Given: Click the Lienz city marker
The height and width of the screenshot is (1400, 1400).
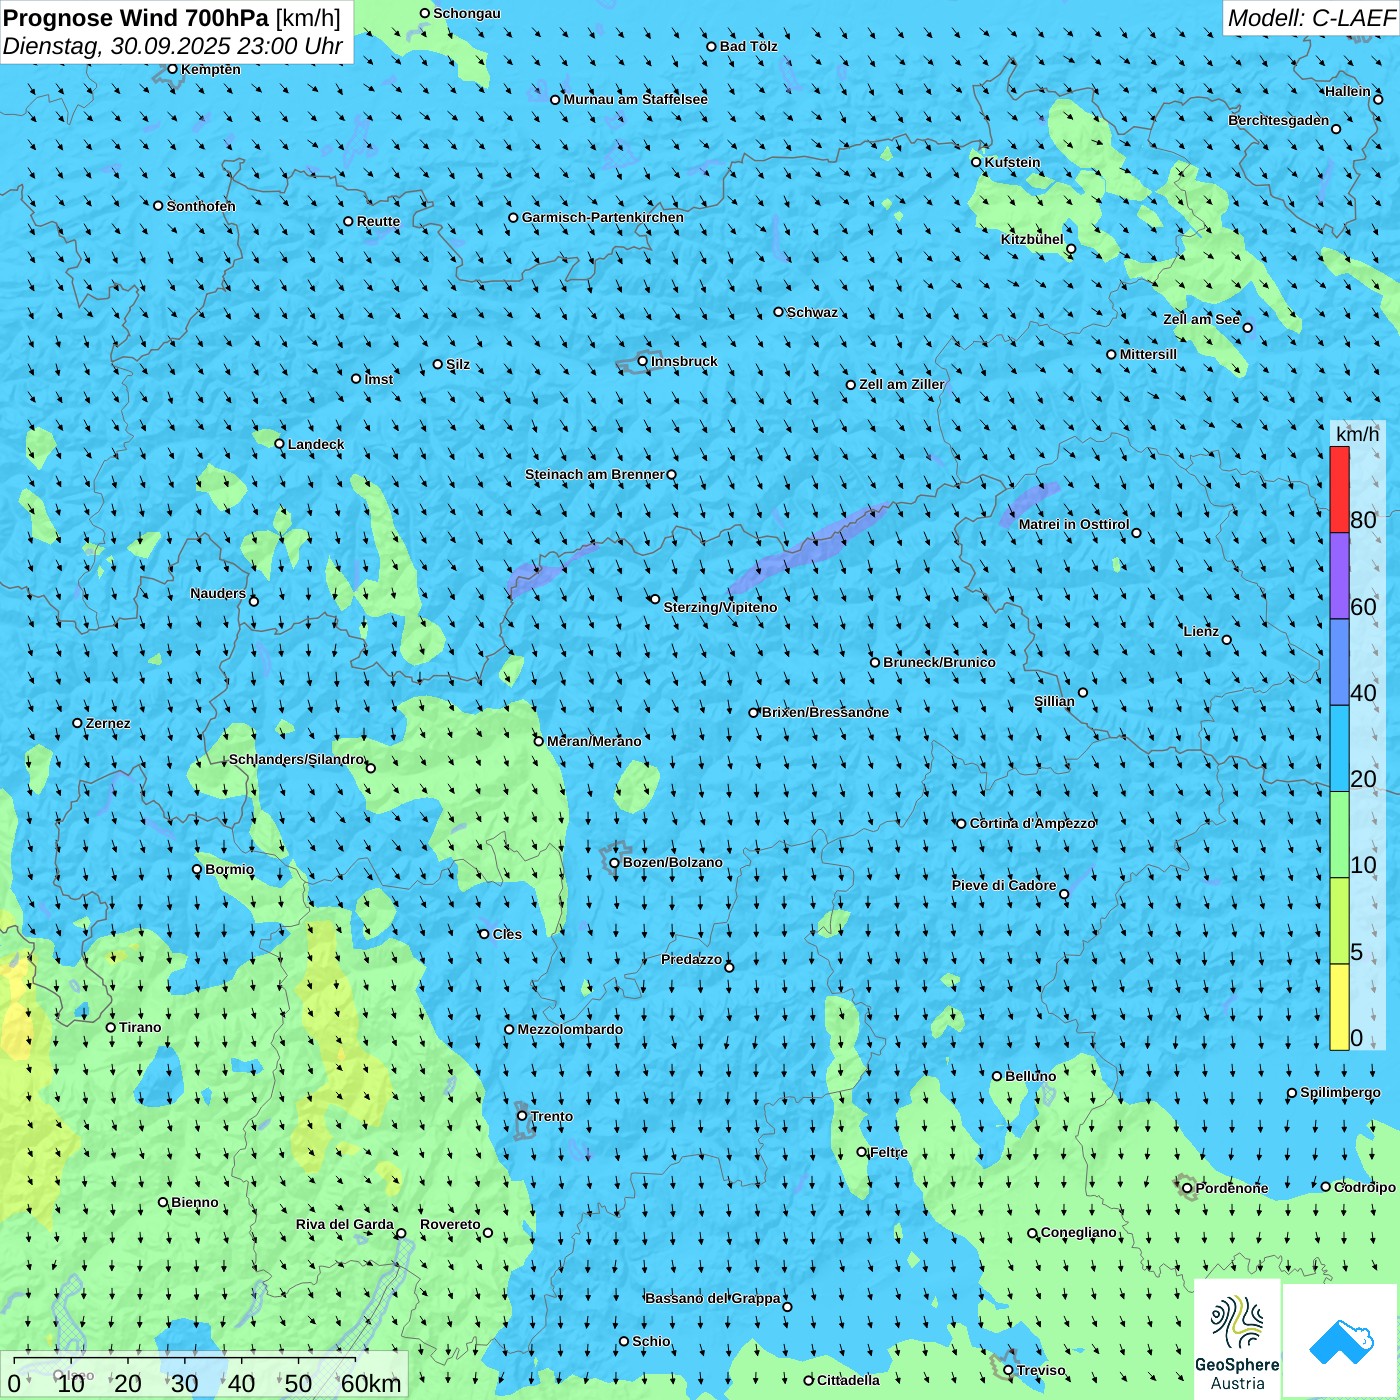Looking at the screenshot, I should tap(1227, 640).
